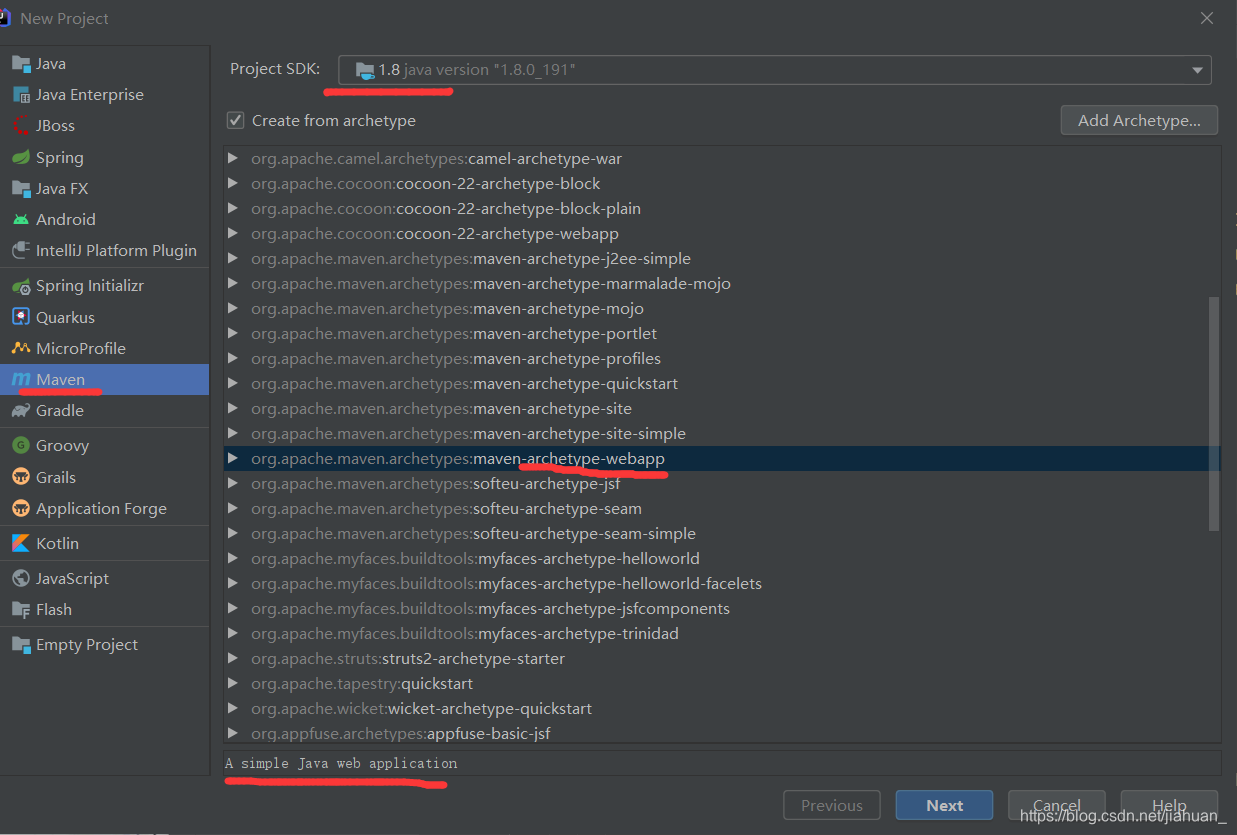
Task: Select Kotlin project type
Action: coord(105,544)
